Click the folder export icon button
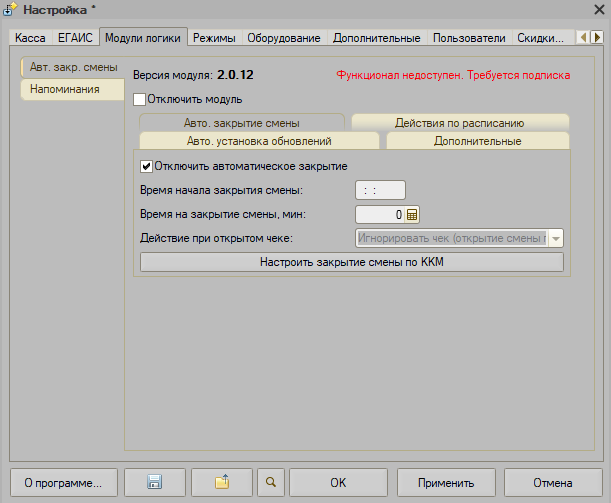Screen dimensions: 611x503 tap(222, 482)
